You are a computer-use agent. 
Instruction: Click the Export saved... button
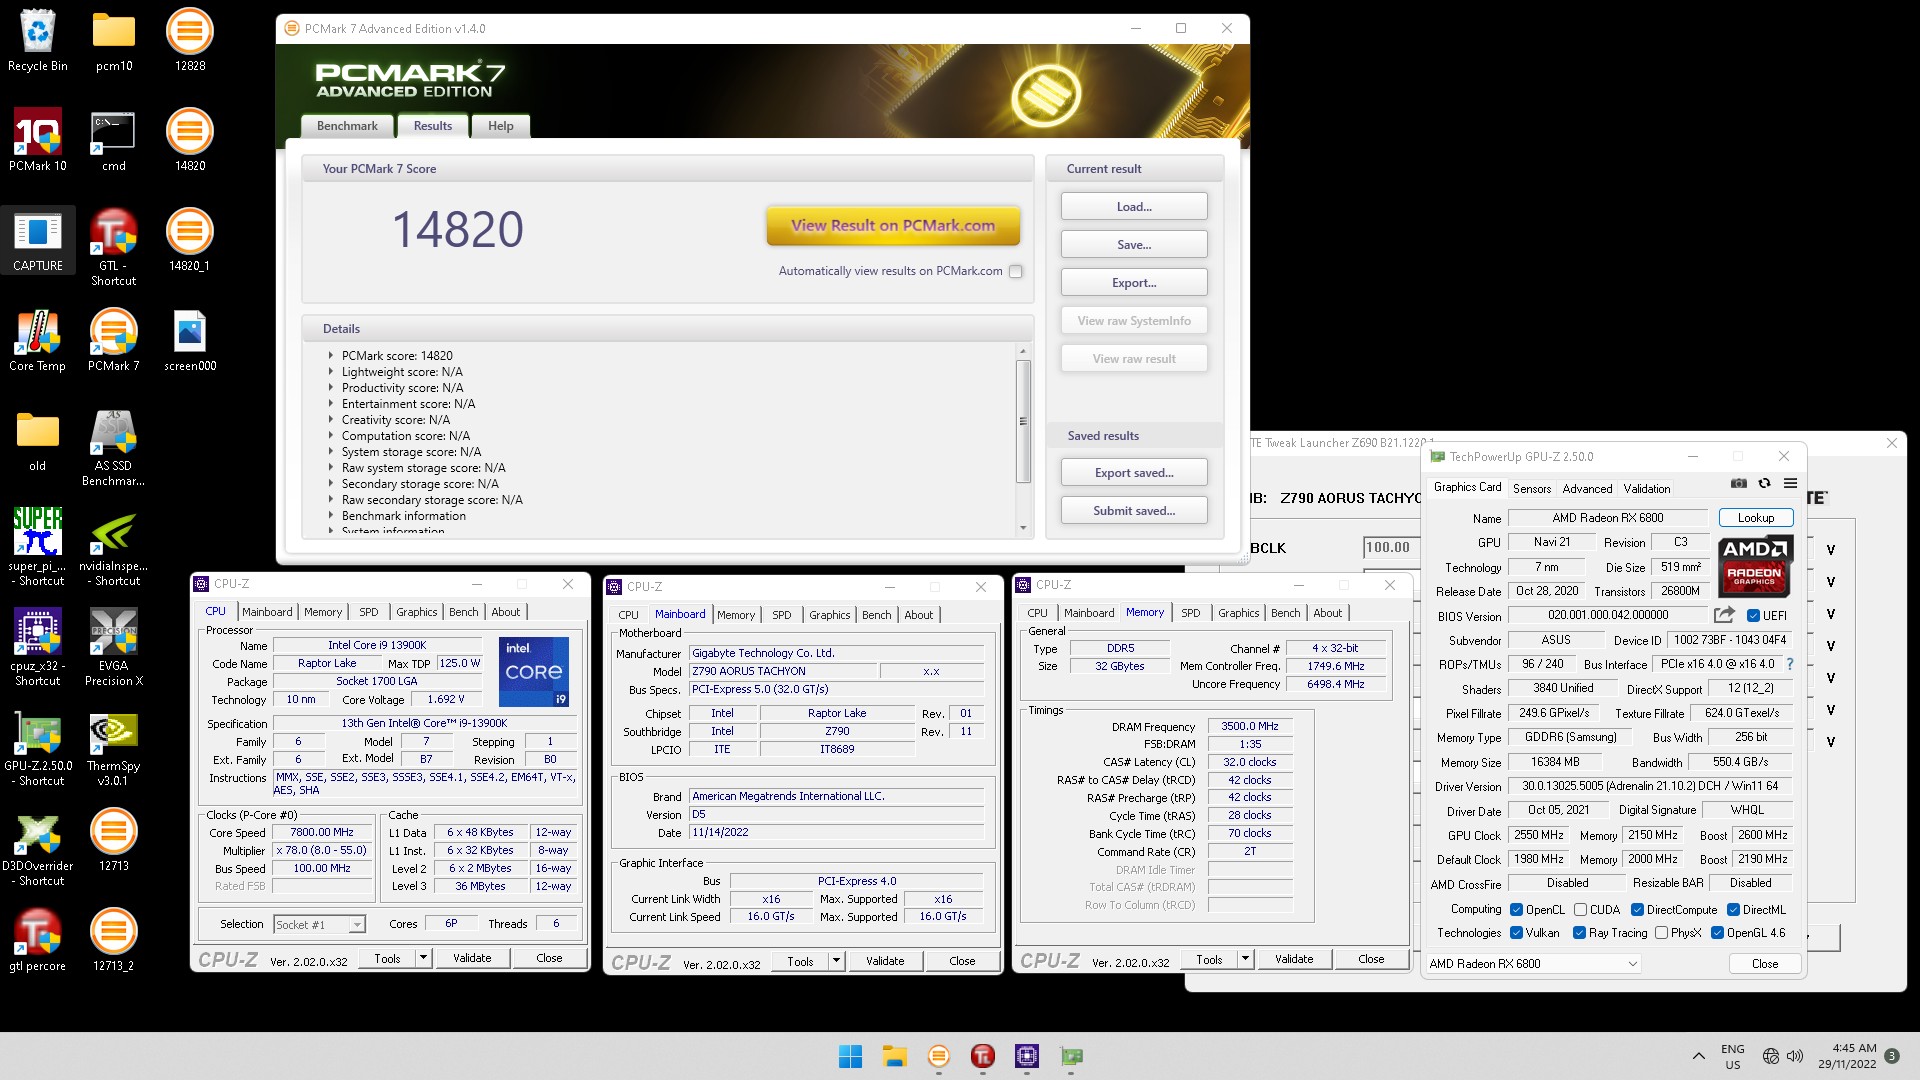point(1134,473)
